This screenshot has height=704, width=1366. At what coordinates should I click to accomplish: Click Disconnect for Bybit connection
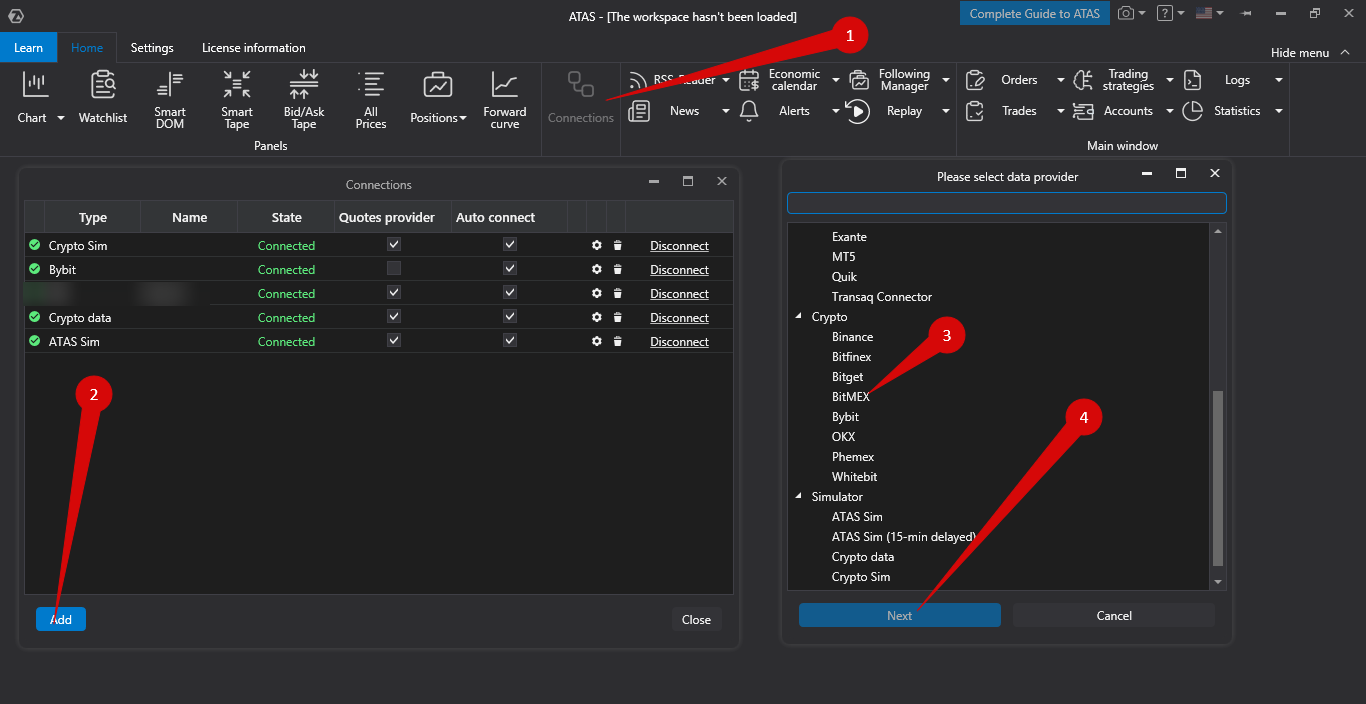tap(679, 269)
